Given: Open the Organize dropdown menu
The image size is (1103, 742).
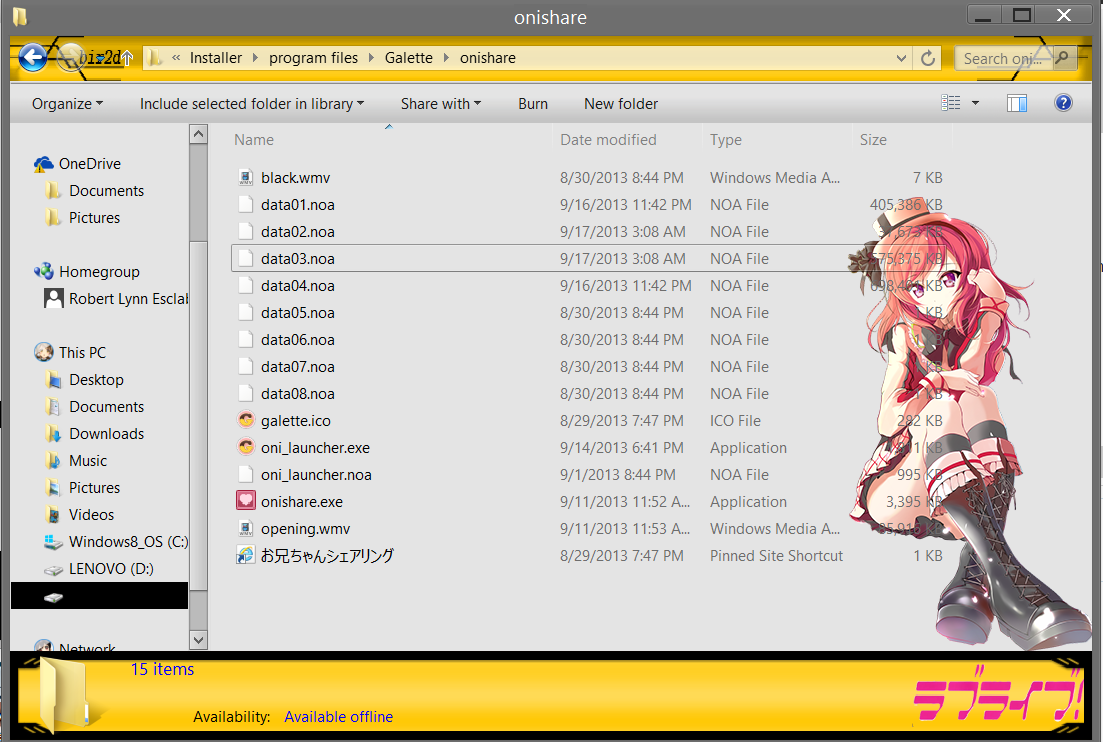Looking at the screenshot, I should click(x=67, y=104).
